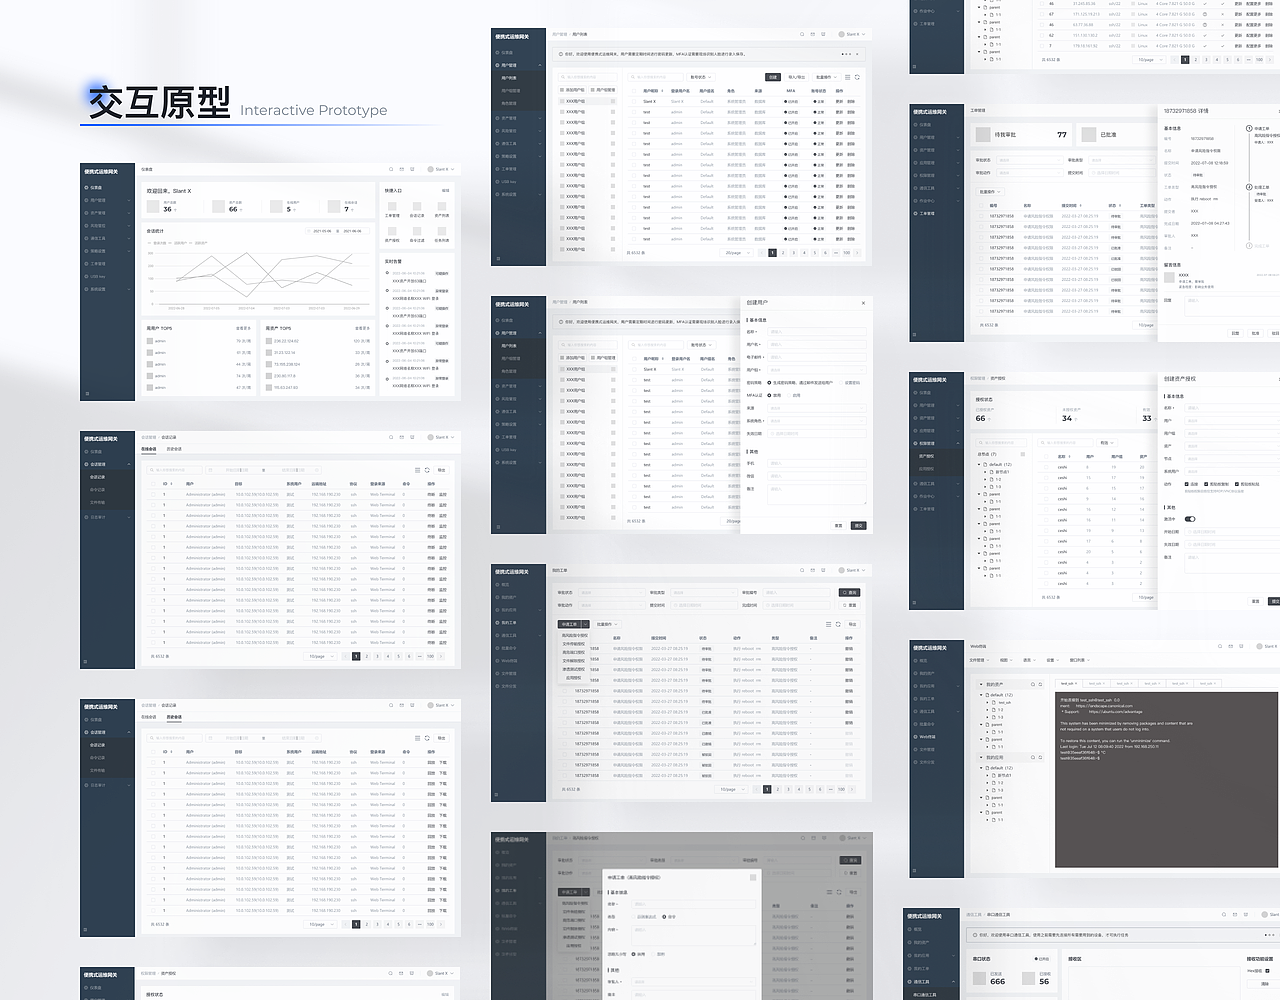Open 角色管理 in the 创建用户 screen's sidebar
Image resolution: width=1280 pixels, height=1000 pixels.
509,371
